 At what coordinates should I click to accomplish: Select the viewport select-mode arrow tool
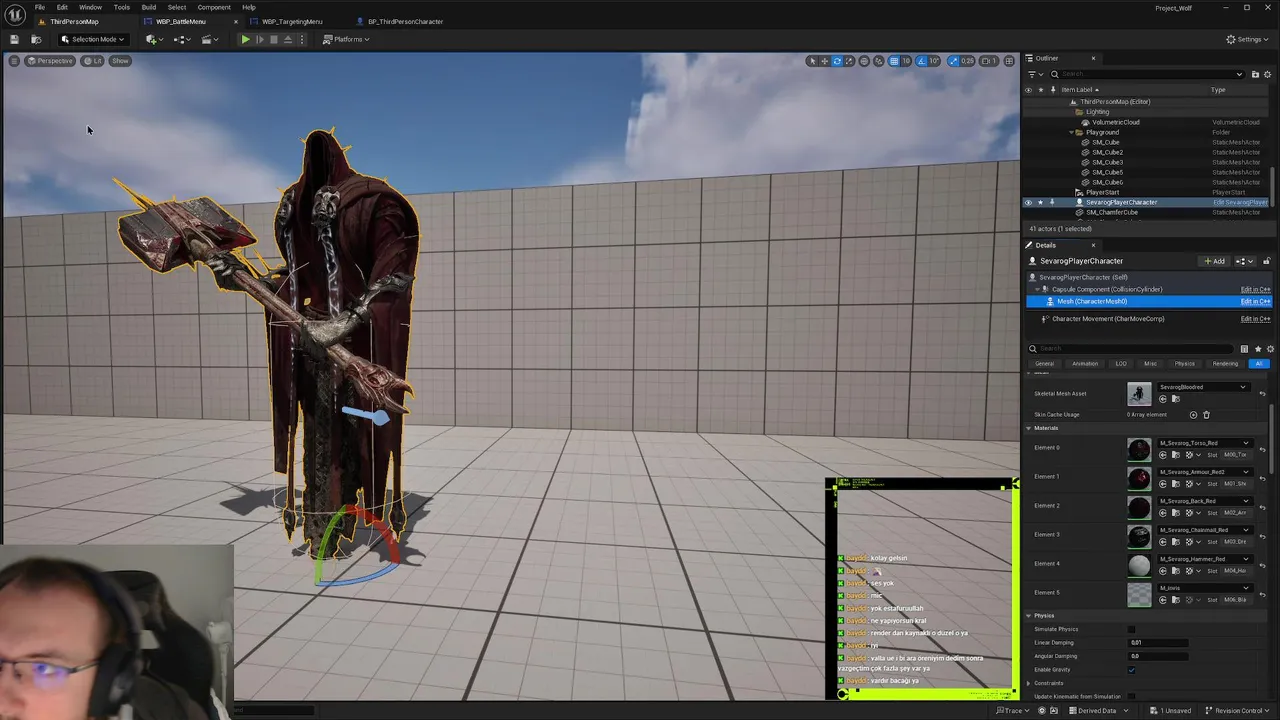812,61
